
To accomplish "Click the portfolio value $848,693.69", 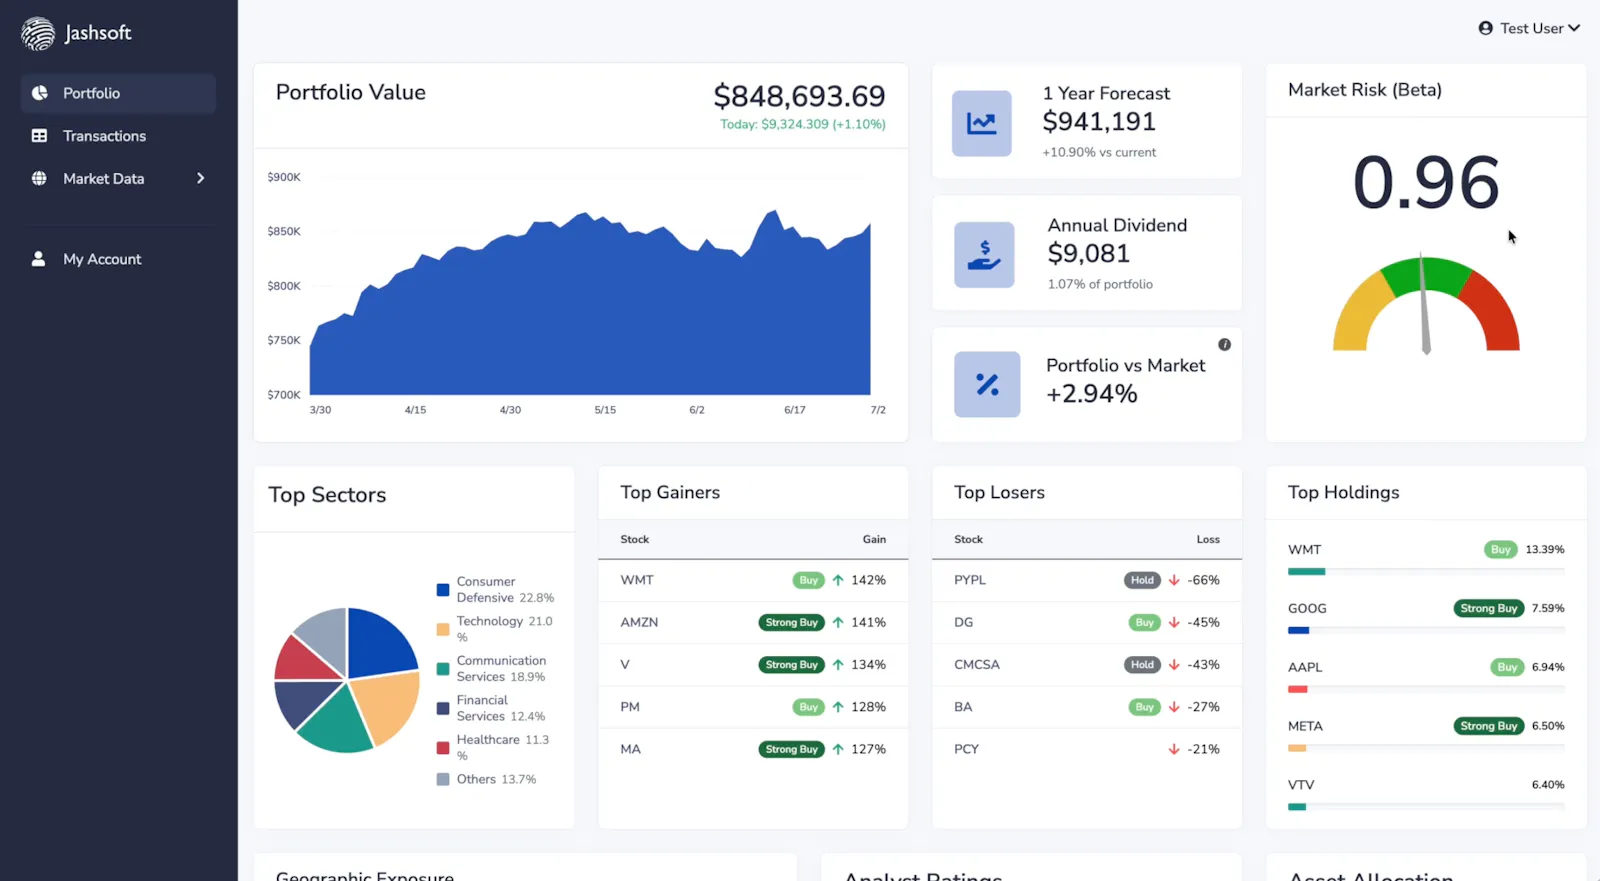I will tap(799, 96).
